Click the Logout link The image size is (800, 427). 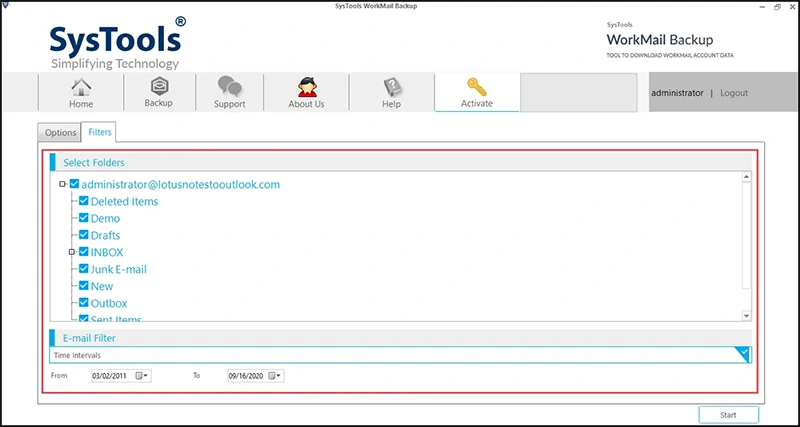(x=734, y=93)
